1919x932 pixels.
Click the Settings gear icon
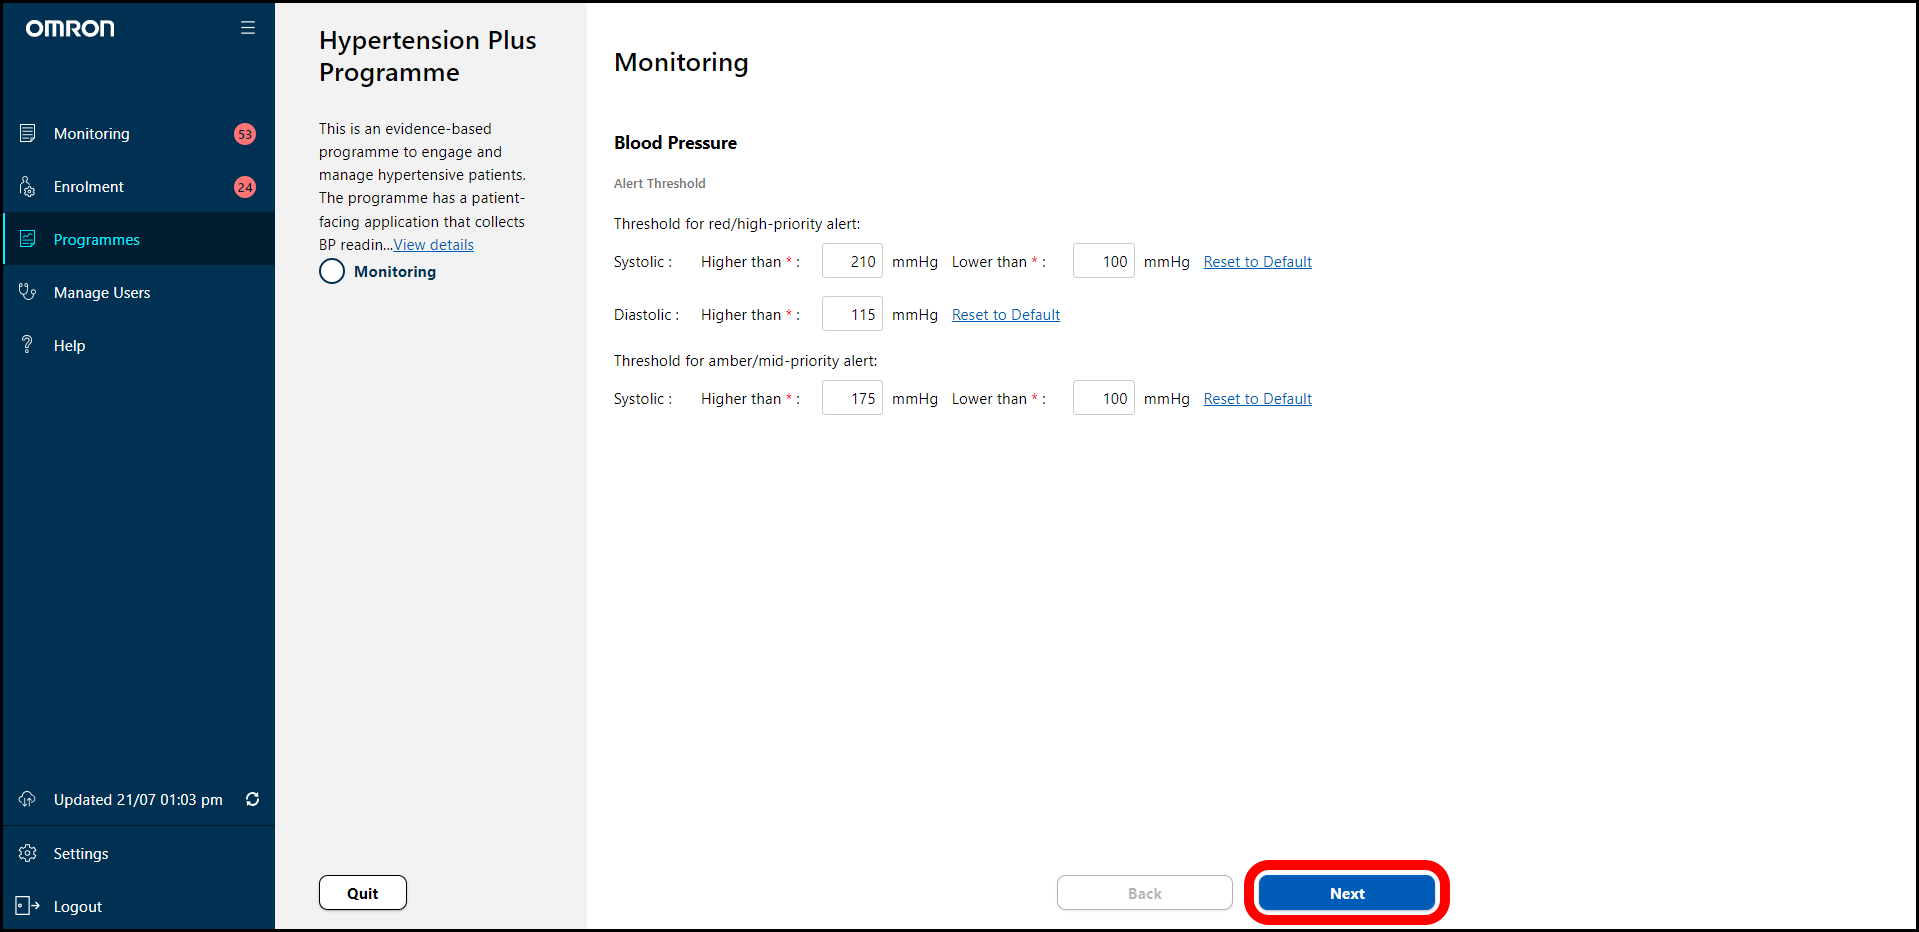coord(28,853)
